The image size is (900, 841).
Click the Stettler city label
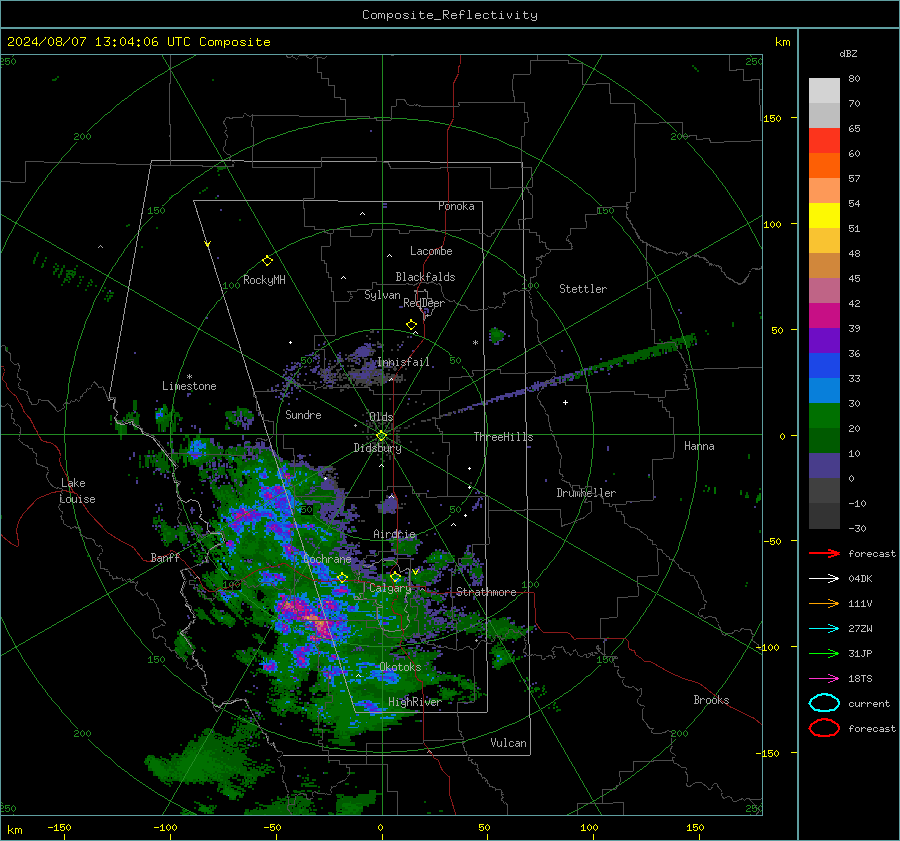point(583,289)
